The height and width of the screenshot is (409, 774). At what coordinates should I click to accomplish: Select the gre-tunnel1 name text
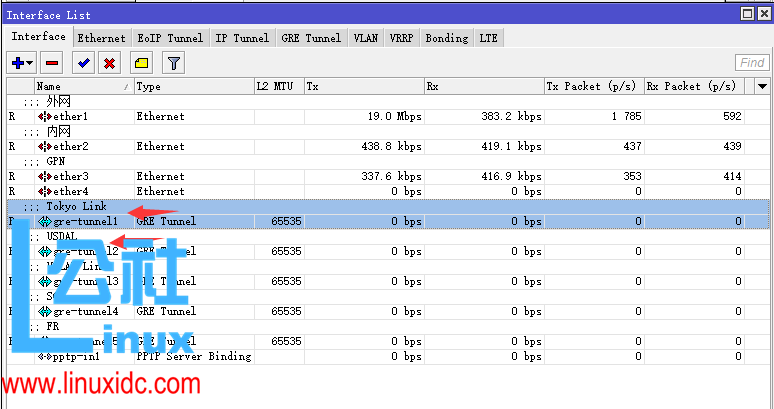(85, 222)
